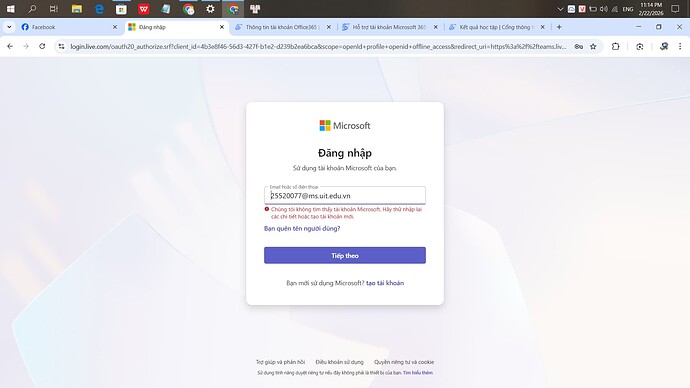This screenshot has height=388, width=690.
Task: Open Microsoft Store taskbar icon
Action: (121, 9)
